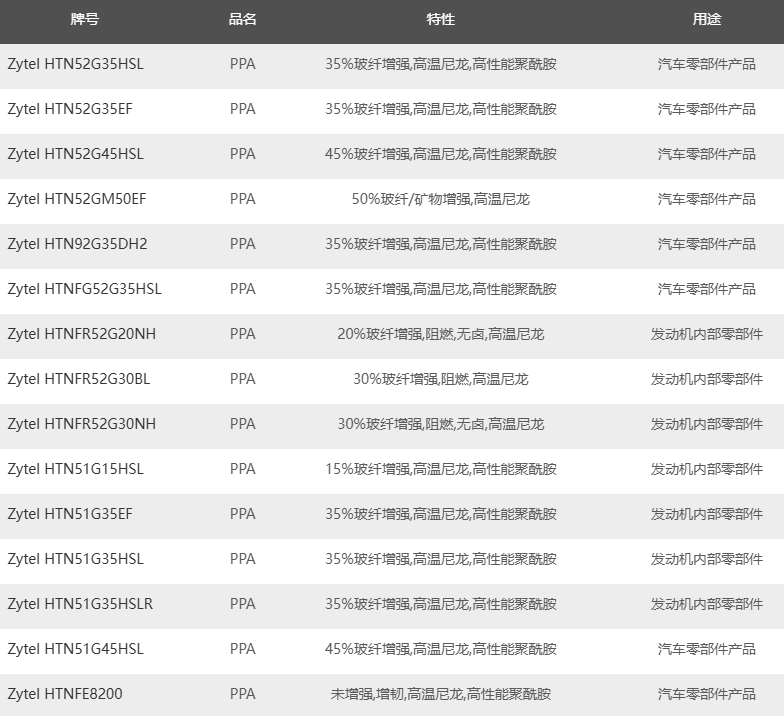784x716 pixels.
Task: Click the 牌号 column header
Action: tap(85, 20)
